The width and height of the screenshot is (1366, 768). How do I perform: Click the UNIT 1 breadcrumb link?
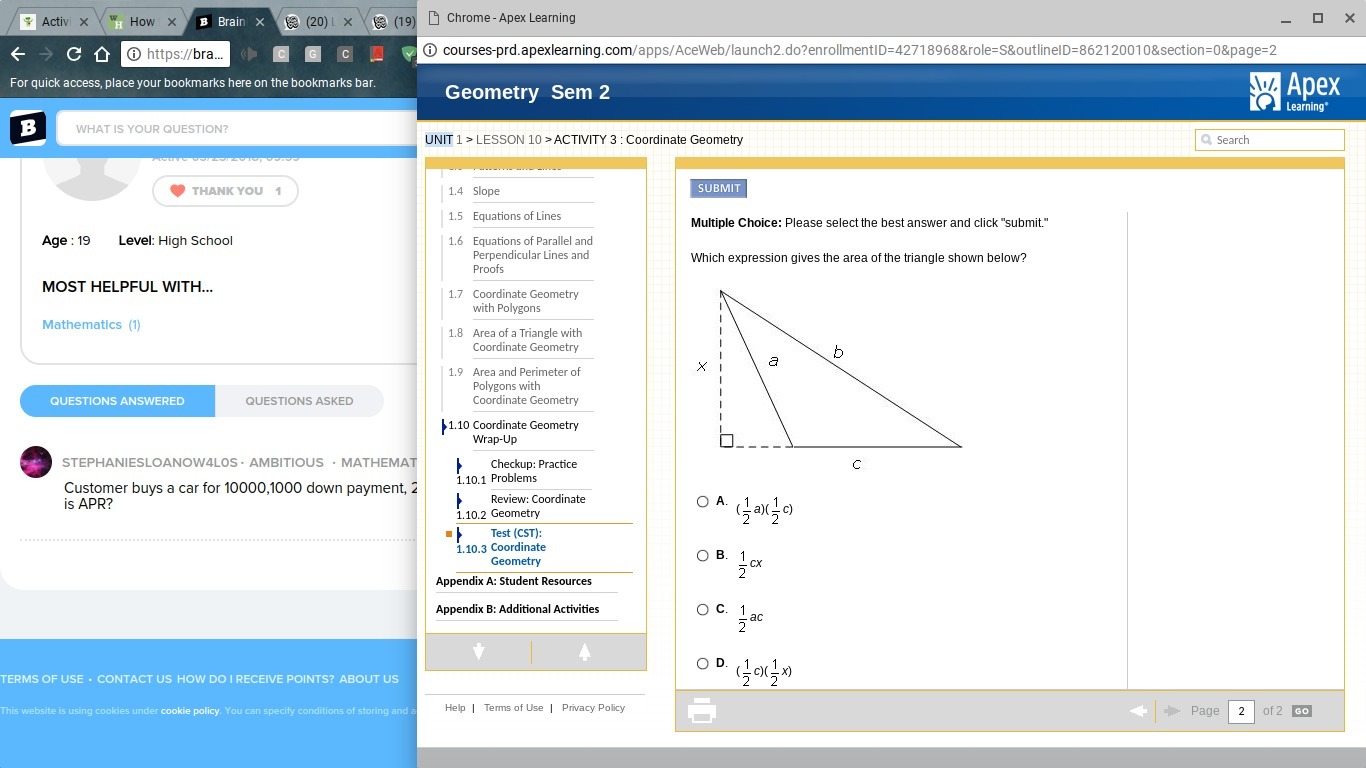click(x=443, y=140)
